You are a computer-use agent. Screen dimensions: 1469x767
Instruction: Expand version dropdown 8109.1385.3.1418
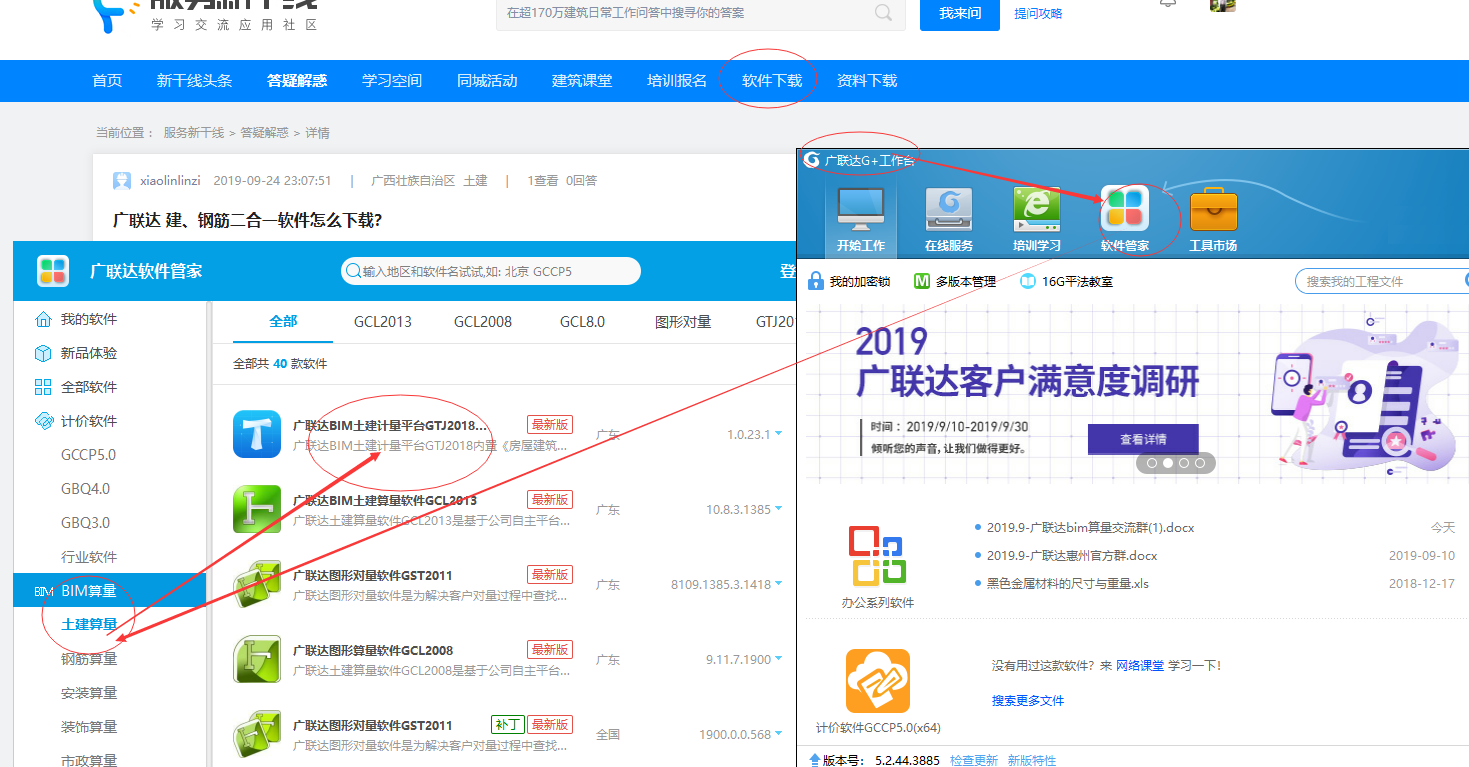click(778, 583)
